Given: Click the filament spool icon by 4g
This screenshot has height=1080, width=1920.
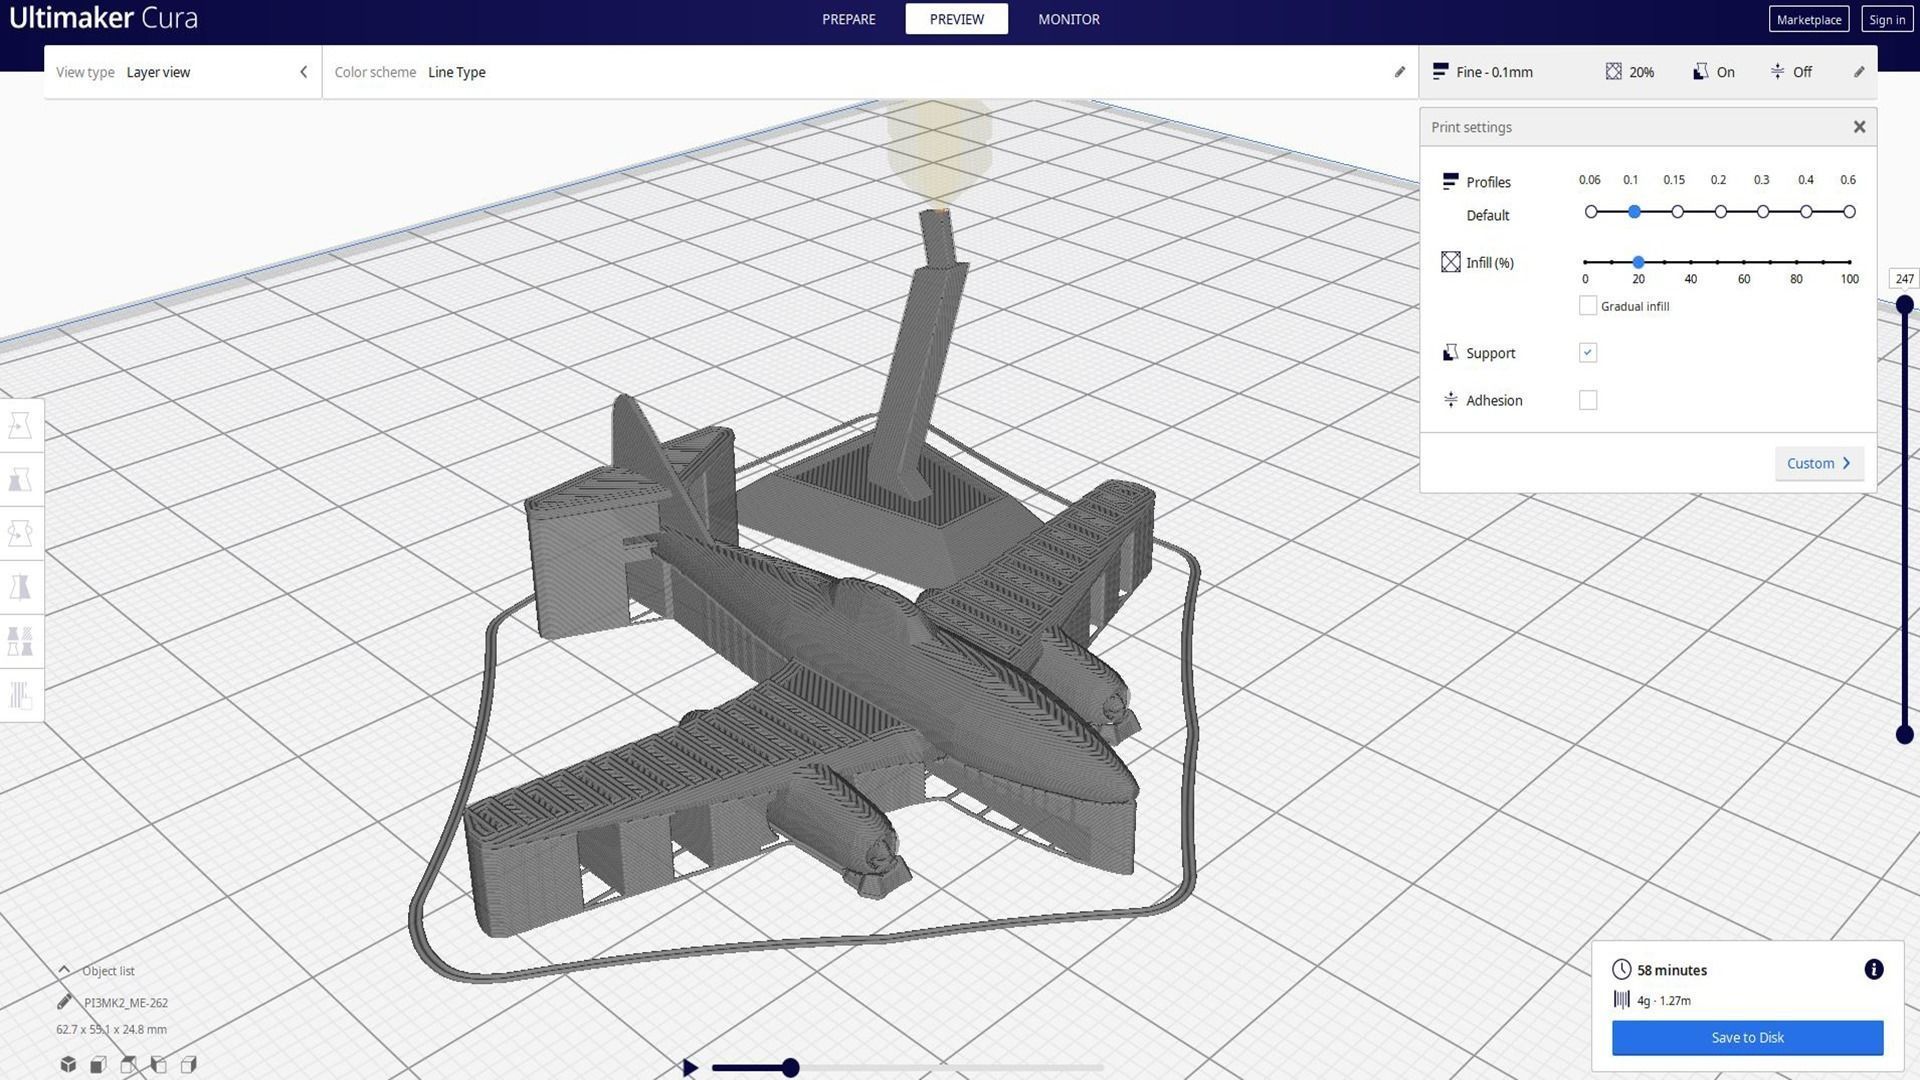Looking at the screenshot, I should 1621,999.
